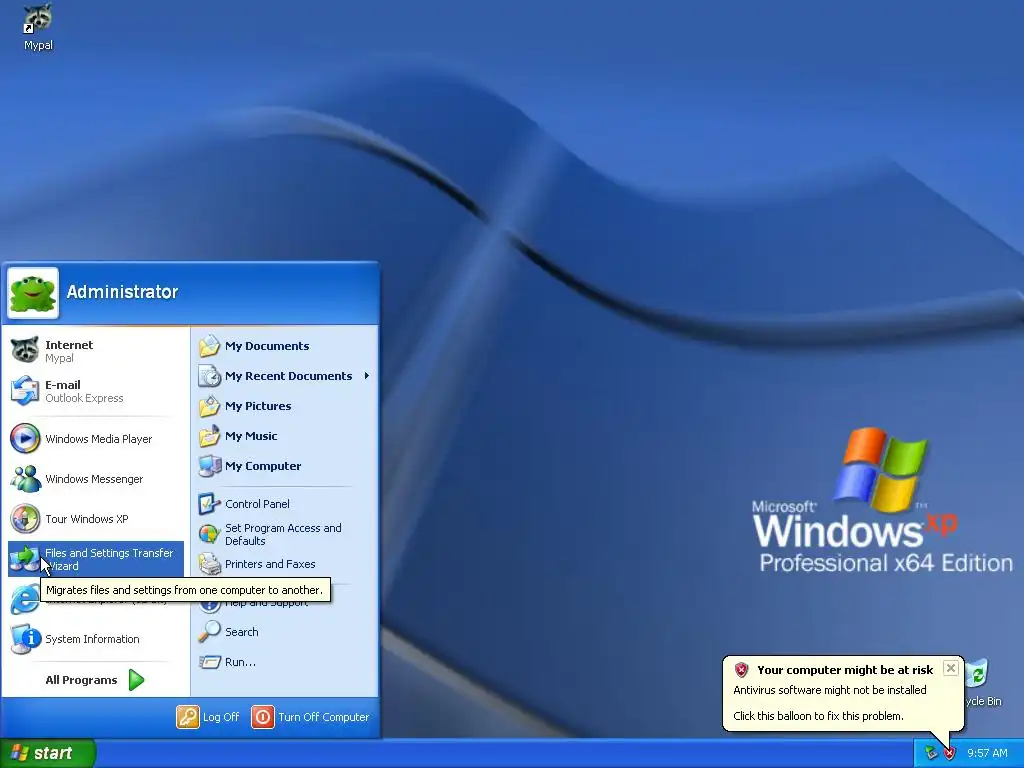Open System Information icon

point(25,639)
